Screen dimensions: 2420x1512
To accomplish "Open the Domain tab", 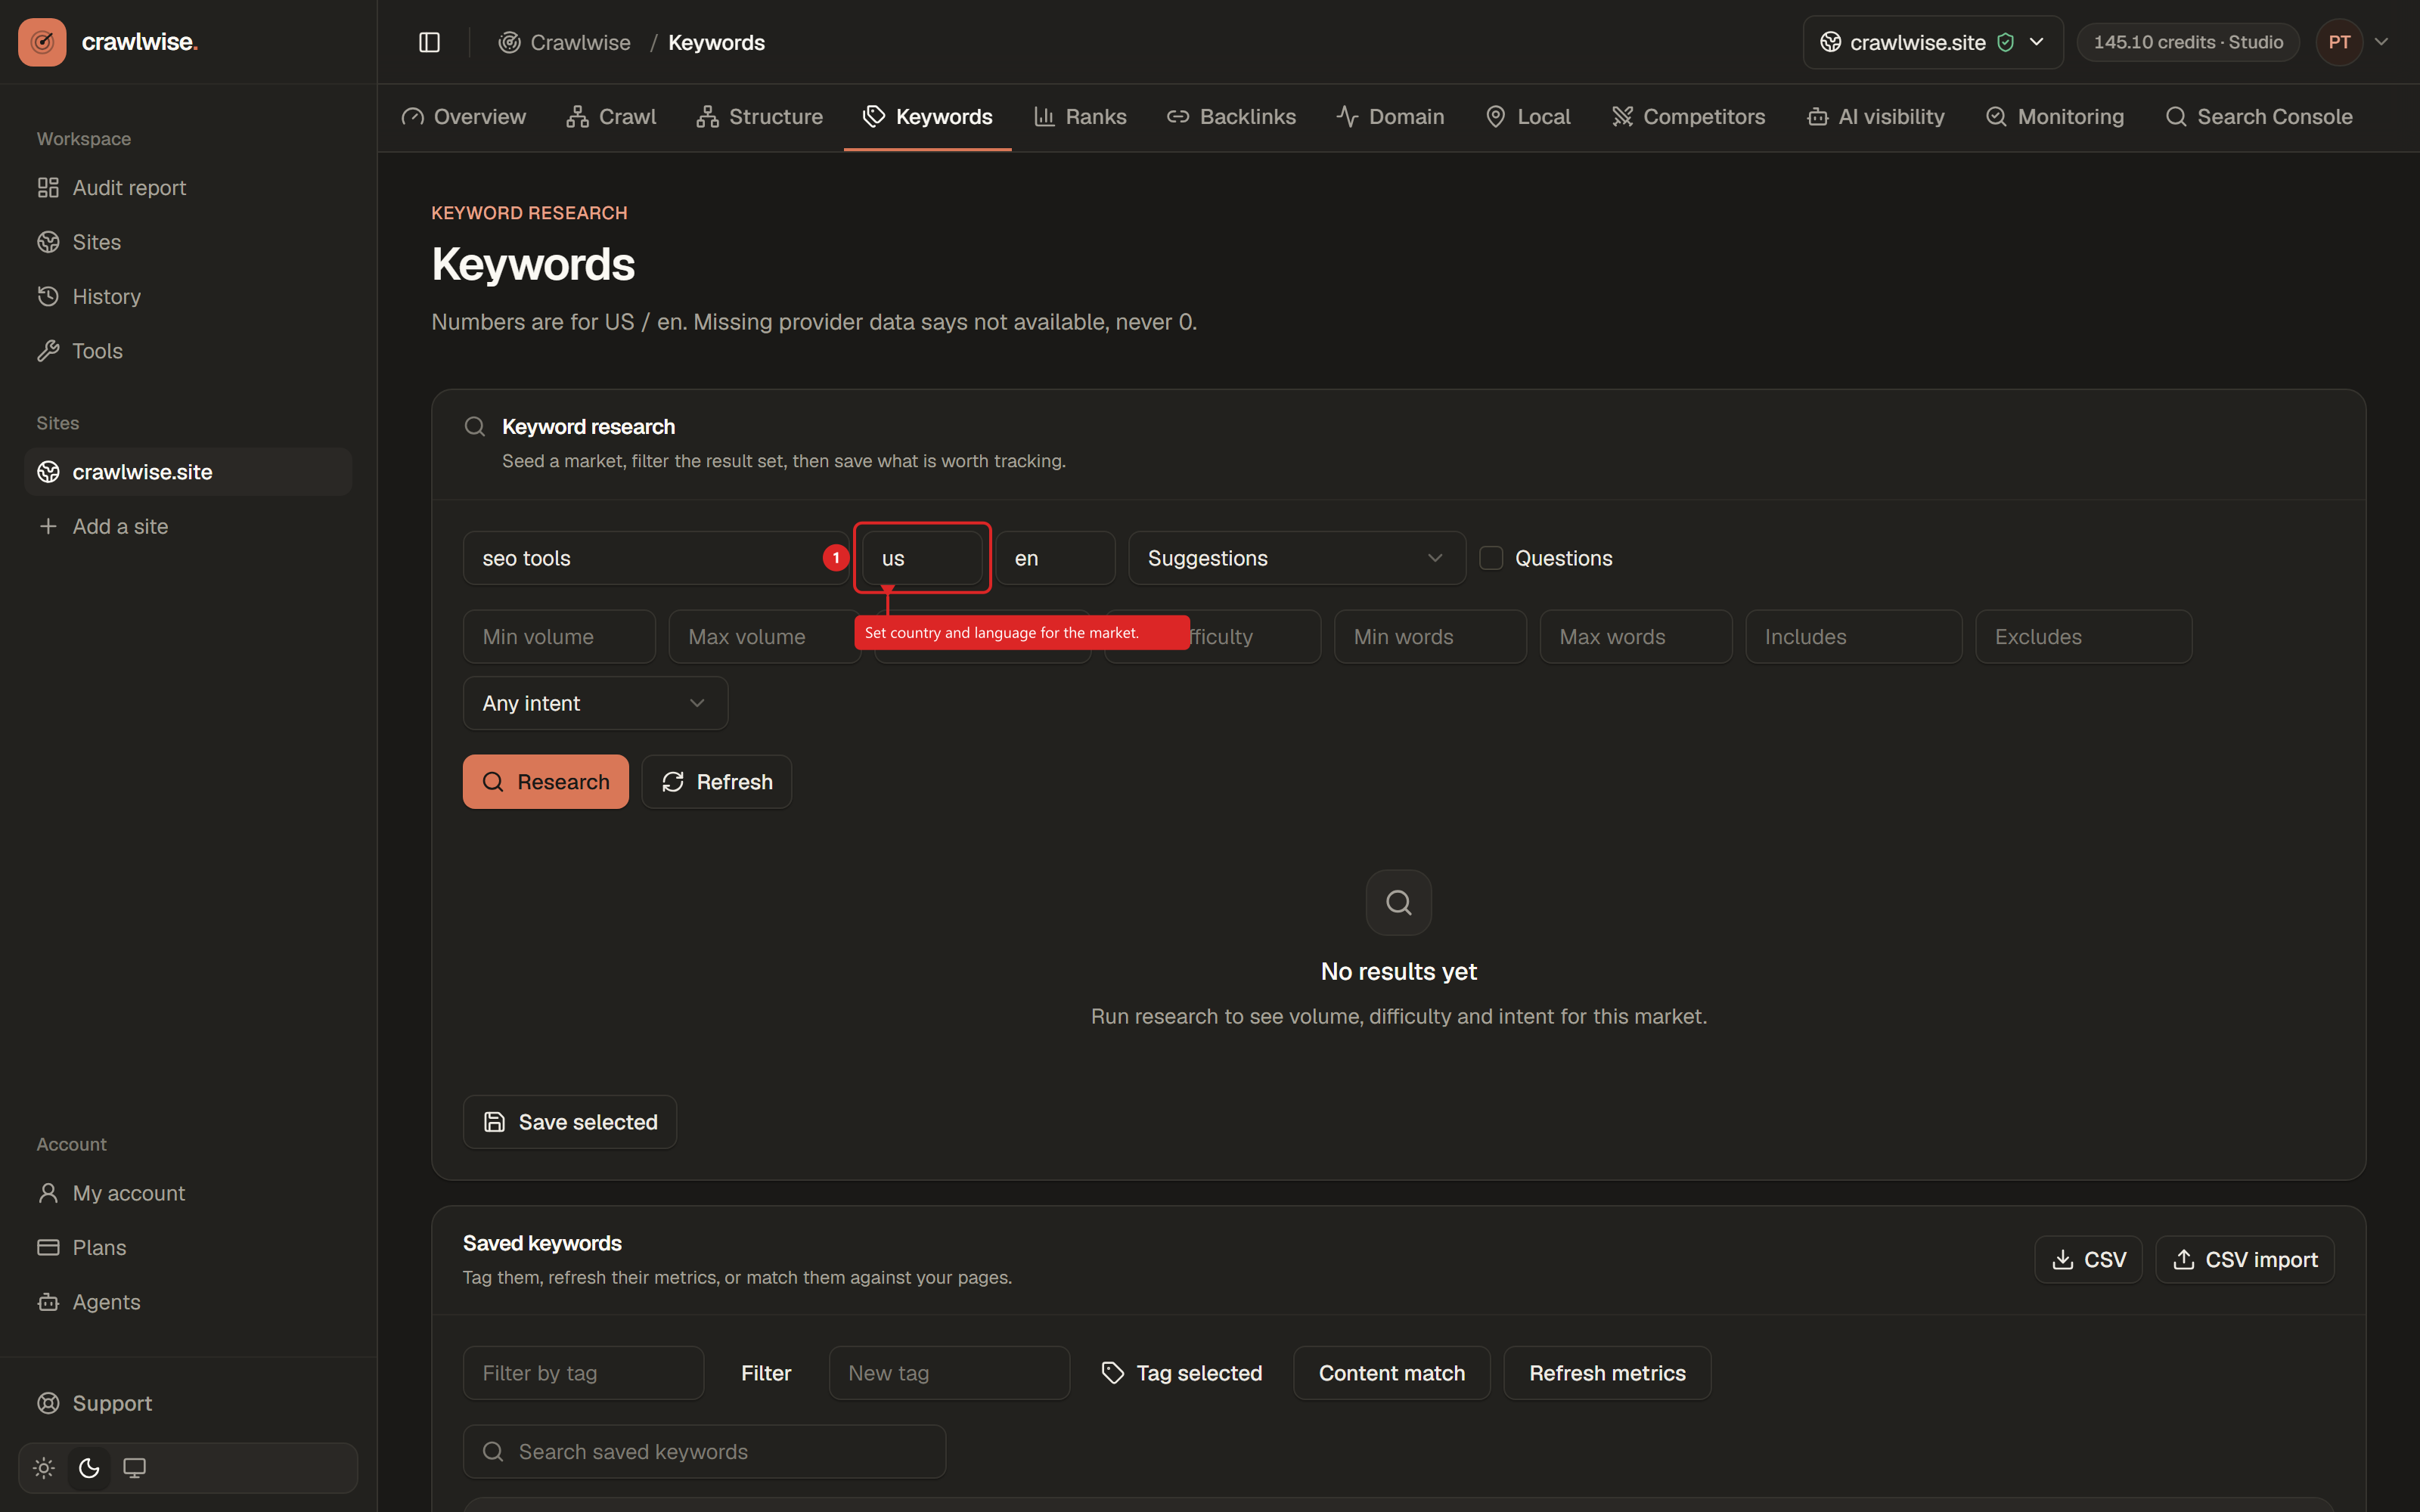I will click(x=1390, y=117).
